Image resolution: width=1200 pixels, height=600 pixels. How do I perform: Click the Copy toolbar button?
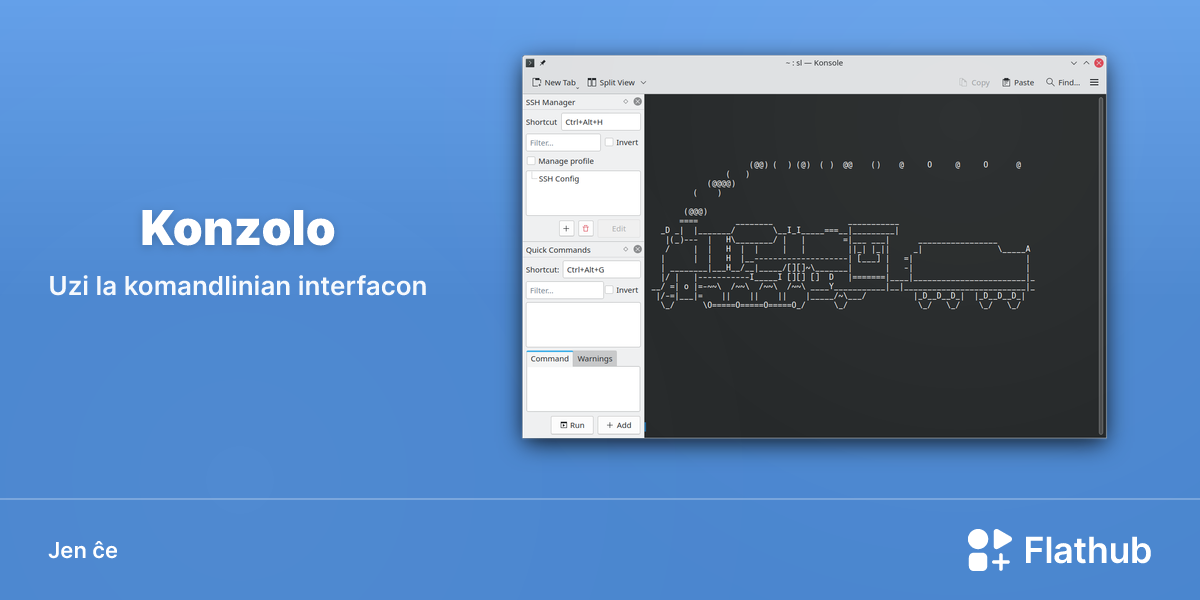tap(974, 82)
